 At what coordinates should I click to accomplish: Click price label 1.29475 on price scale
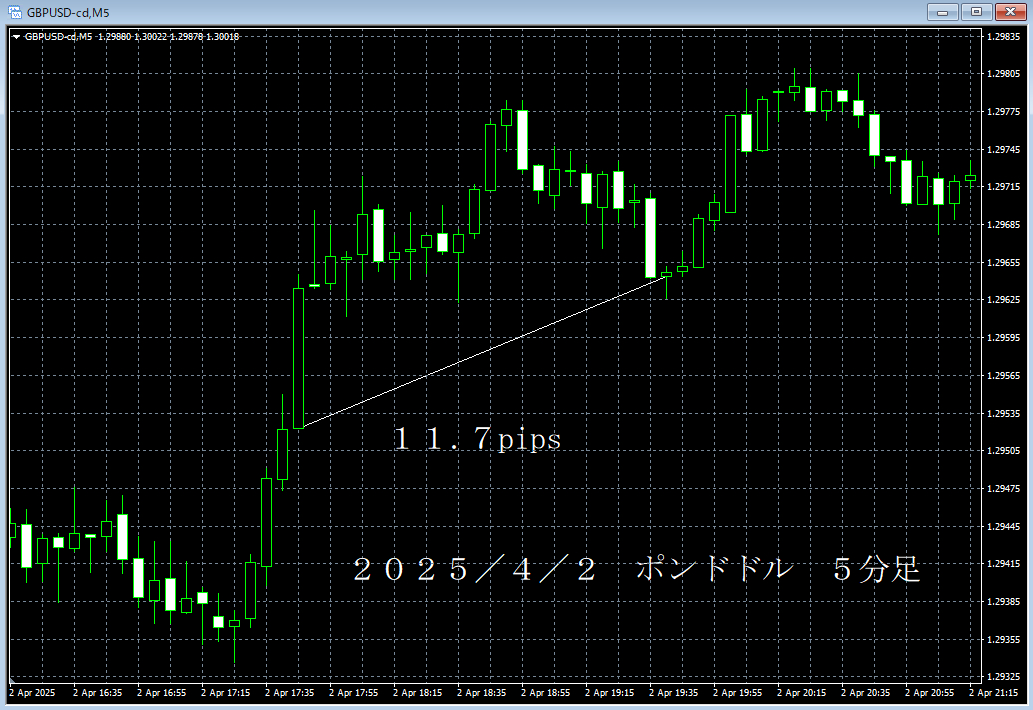click(1003, 489)
